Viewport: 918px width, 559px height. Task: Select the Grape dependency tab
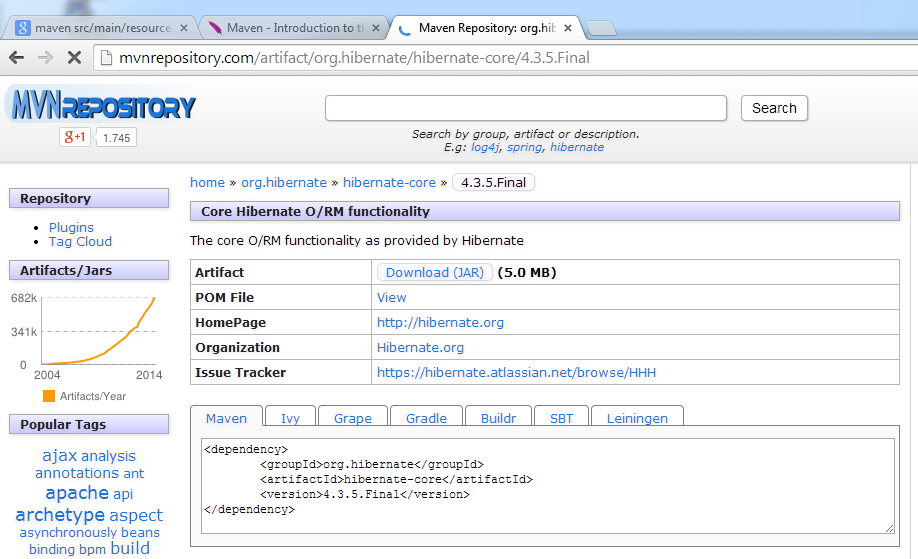point(352,417)
